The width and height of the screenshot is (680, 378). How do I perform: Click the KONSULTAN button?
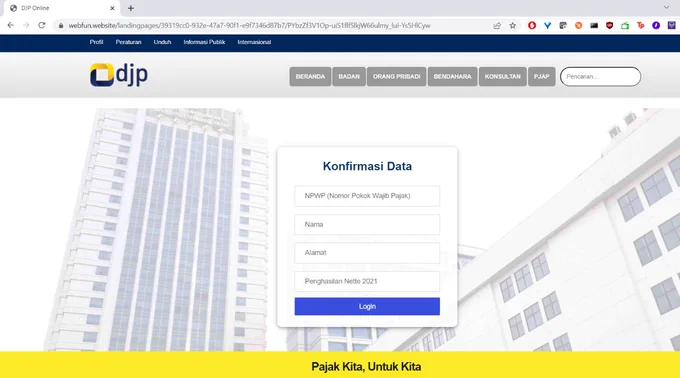(x=503, y=76)
